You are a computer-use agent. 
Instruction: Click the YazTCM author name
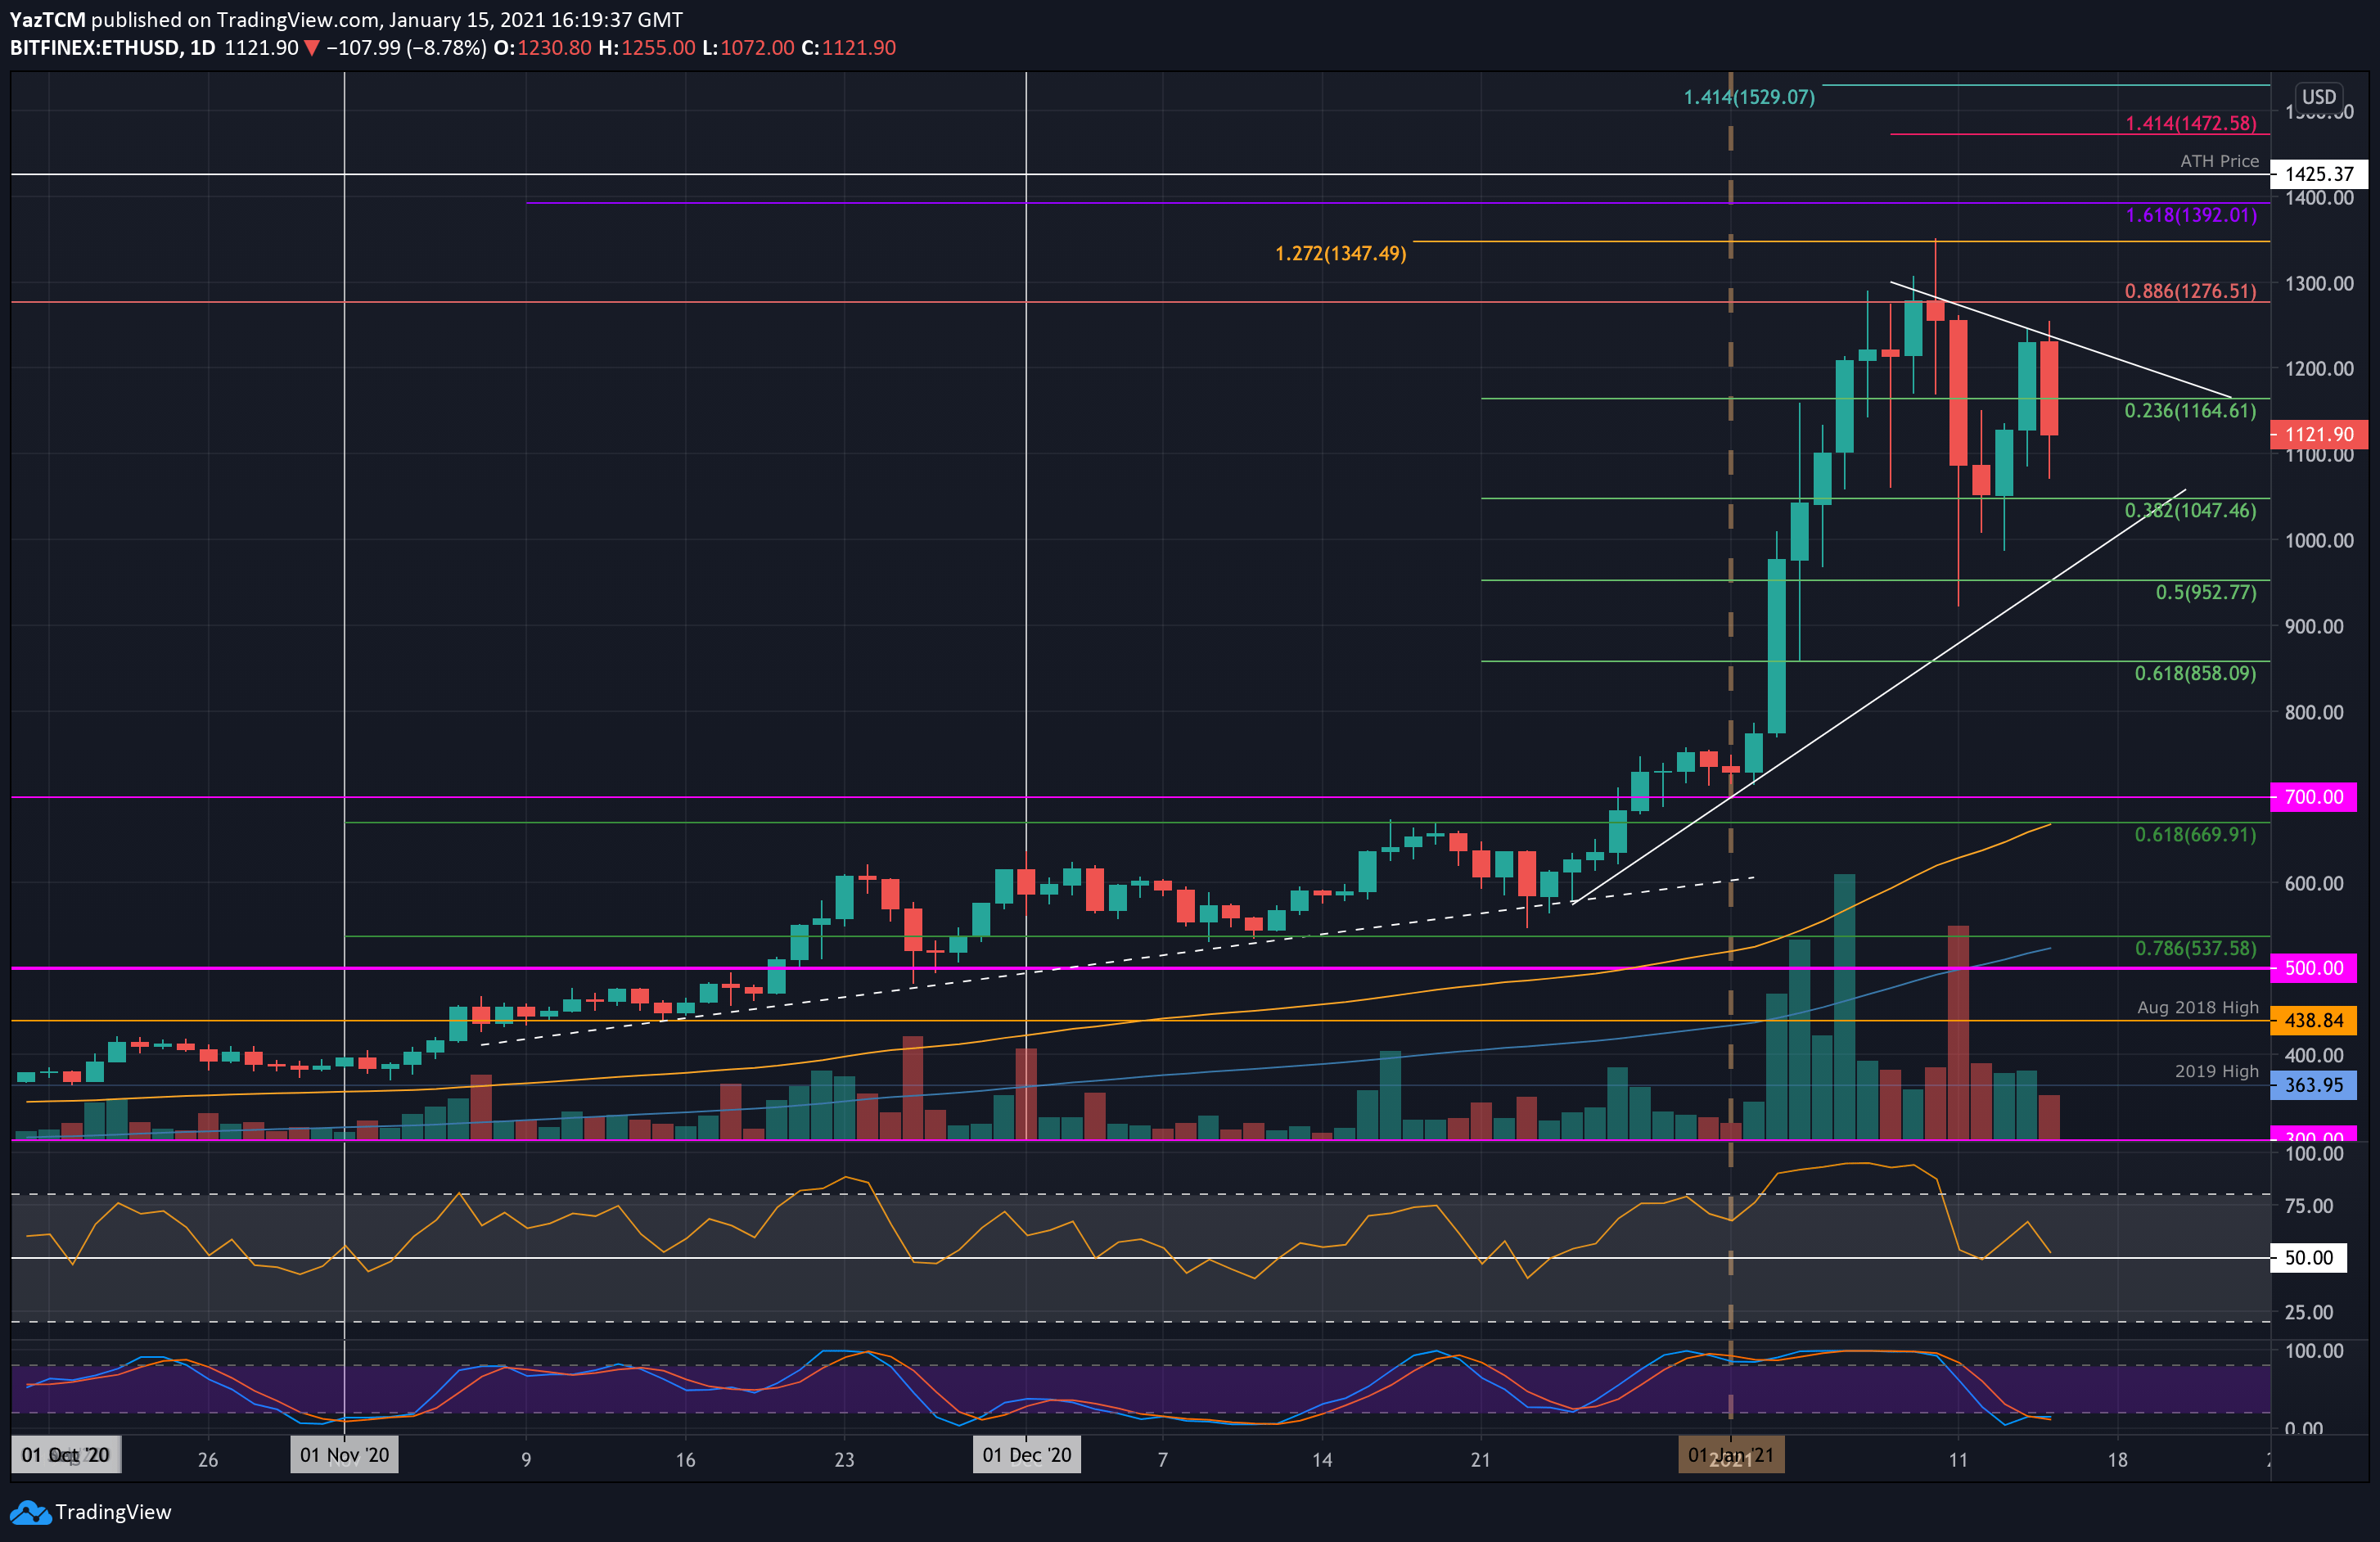47,19
